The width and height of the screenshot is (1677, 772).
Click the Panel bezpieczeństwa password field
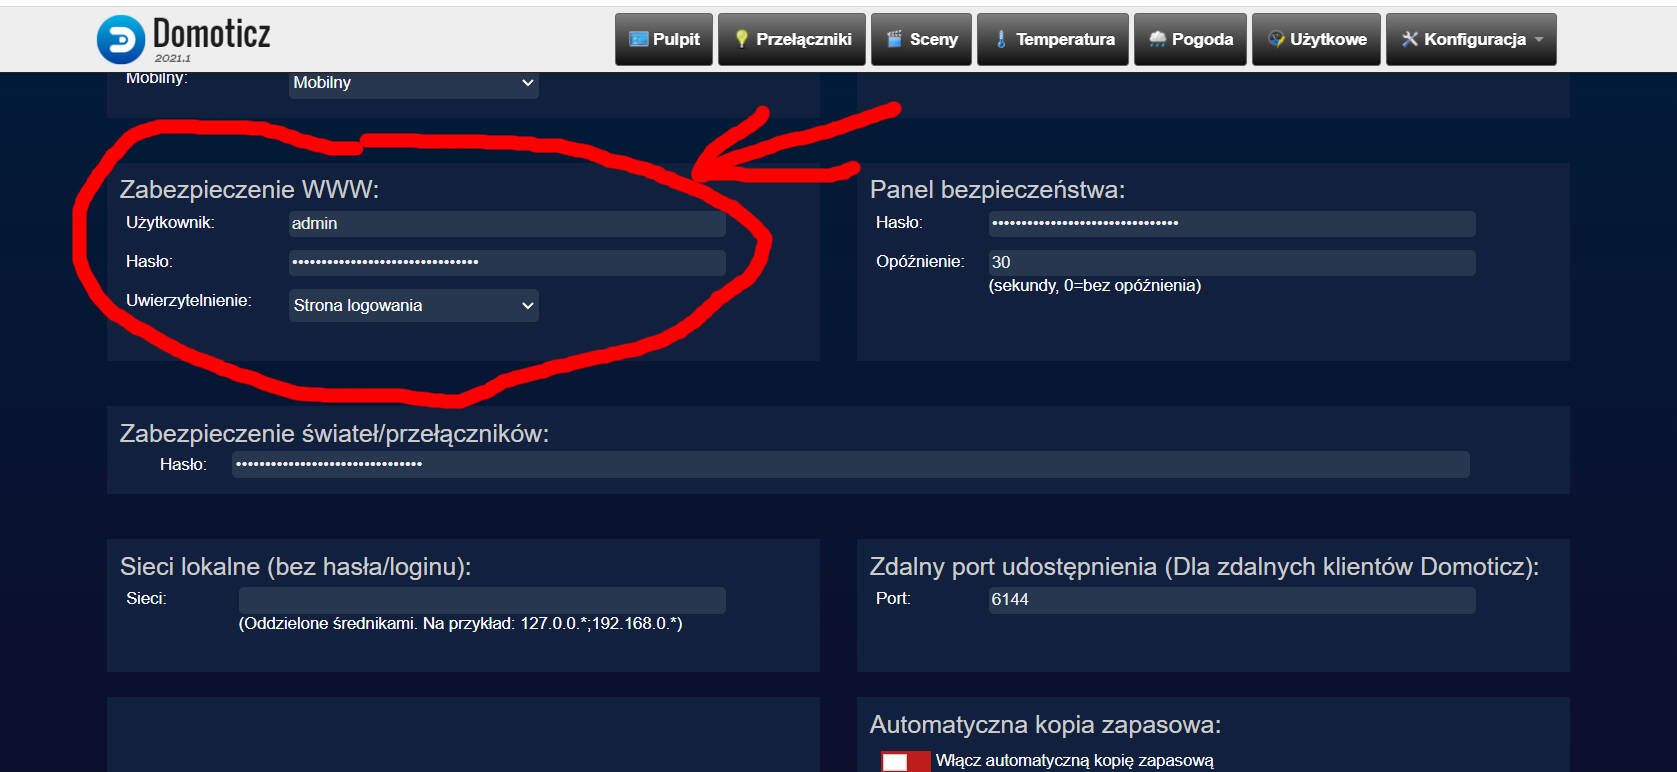point(1232,224)
